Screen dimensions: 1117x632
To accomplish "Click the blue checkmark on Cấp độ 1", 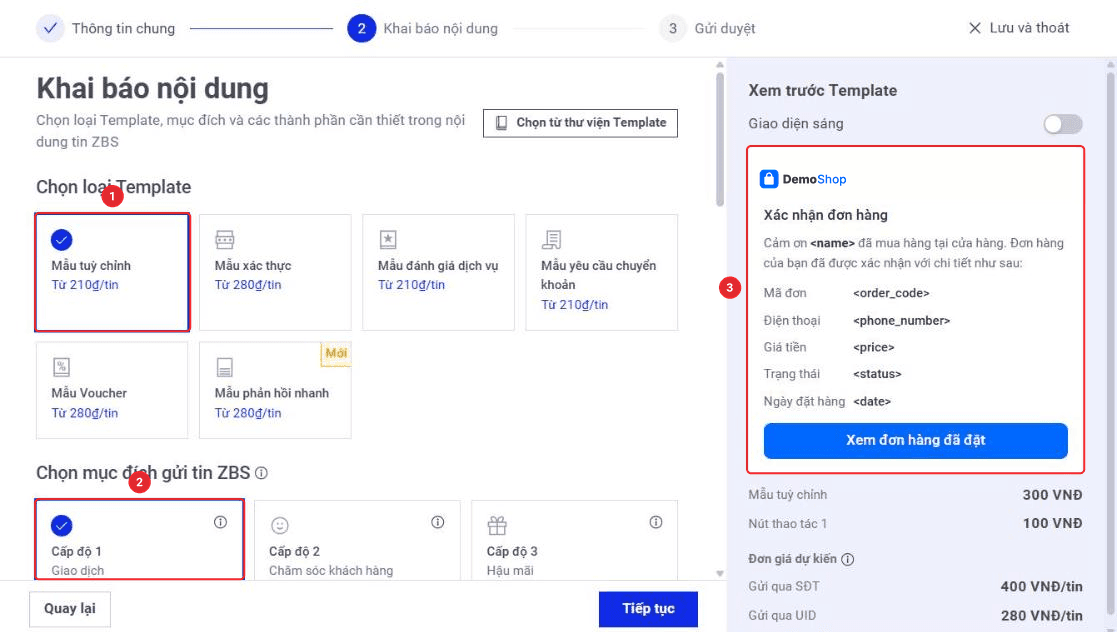I will point(61,526).
